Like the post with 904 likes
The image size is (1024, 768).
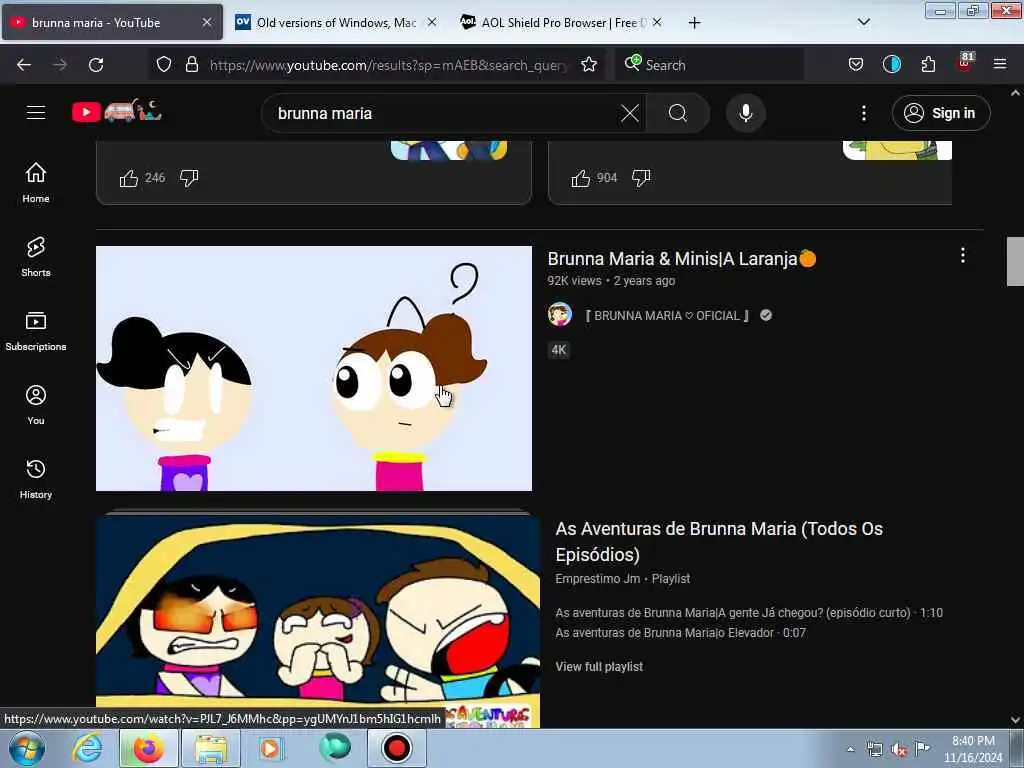(581, 178)
